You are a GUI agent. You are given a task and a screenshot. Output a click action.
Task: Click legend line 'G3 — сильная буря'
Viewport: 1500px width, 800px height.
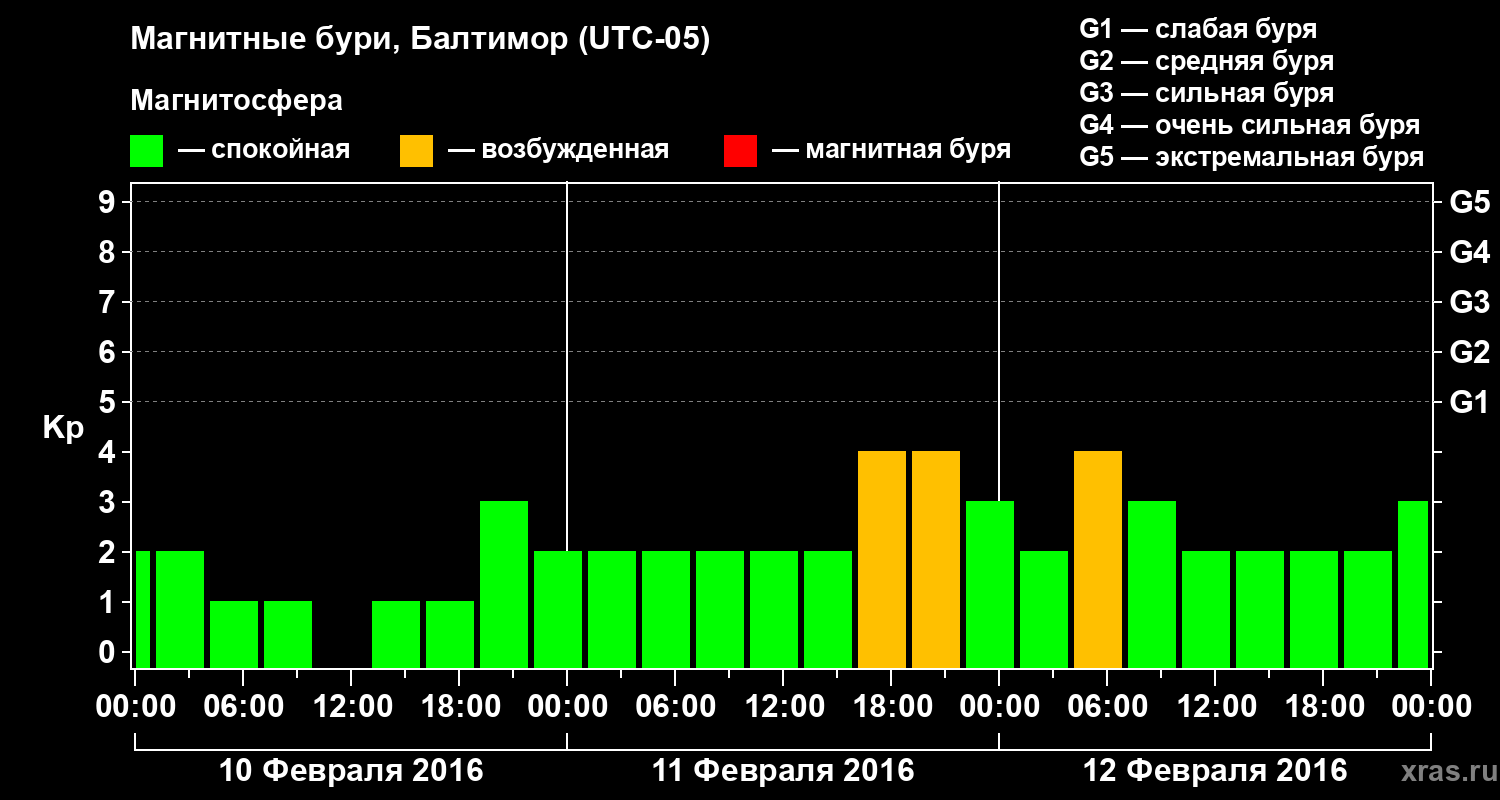point(1207,93)
